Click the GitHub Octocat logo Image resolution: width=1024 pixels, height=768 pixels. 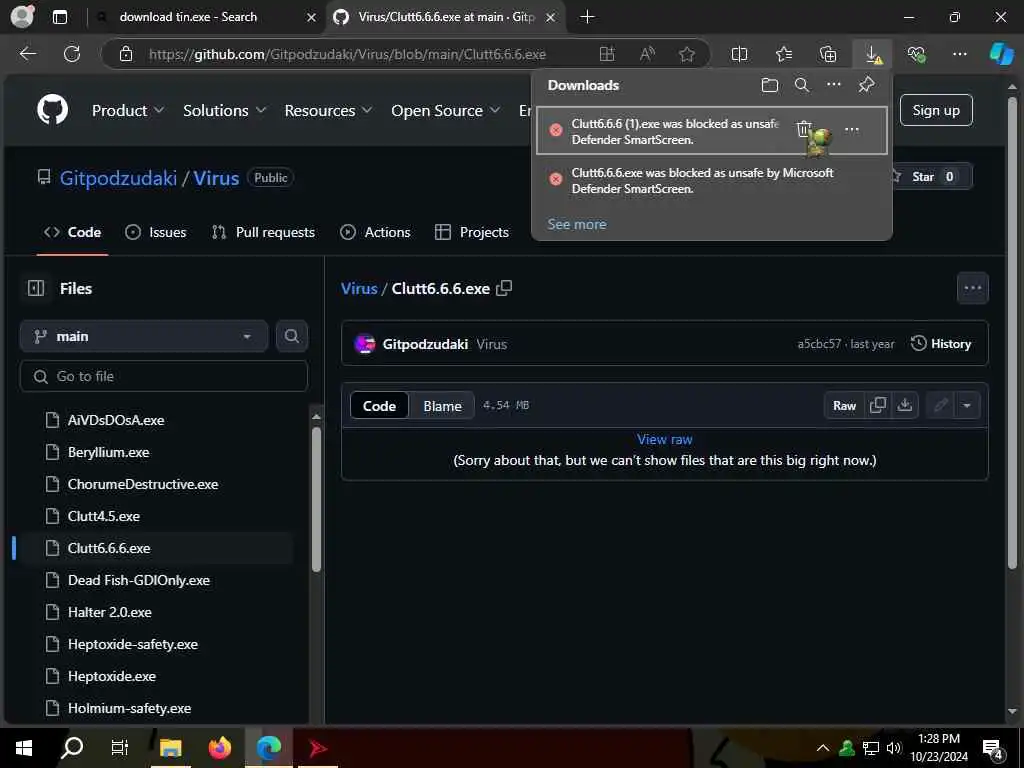pos(52,110)
